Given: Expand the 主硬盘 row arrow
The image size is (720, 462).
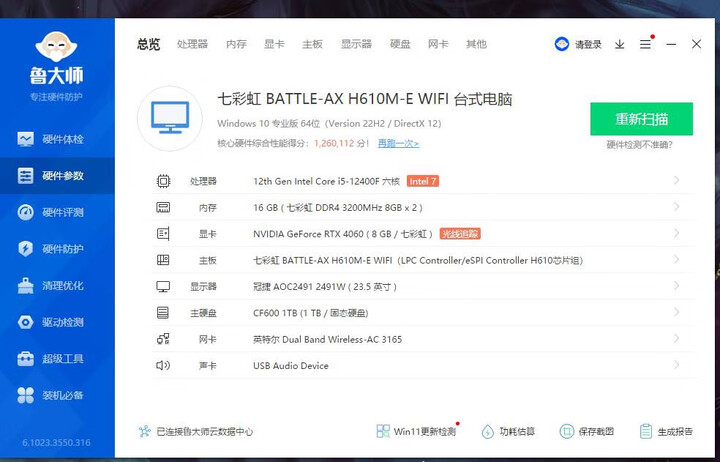Looking at the screenshot, I should (677, 313).
